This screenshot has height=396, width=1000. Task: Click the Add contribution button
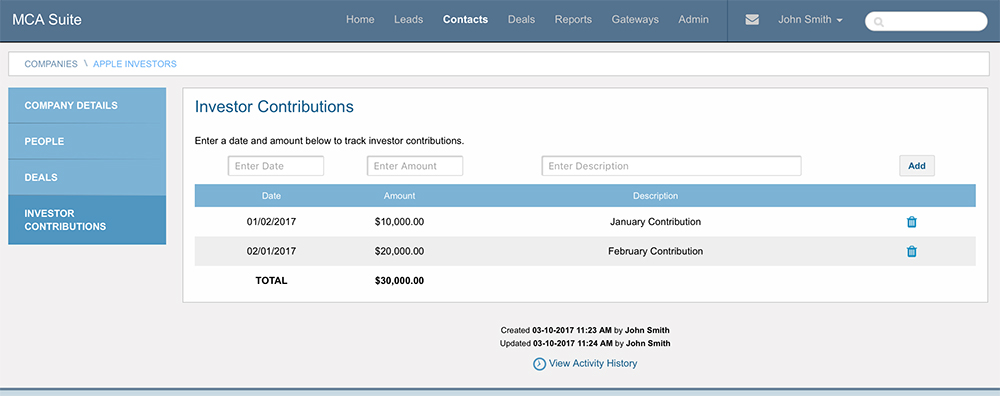[916, 166]
